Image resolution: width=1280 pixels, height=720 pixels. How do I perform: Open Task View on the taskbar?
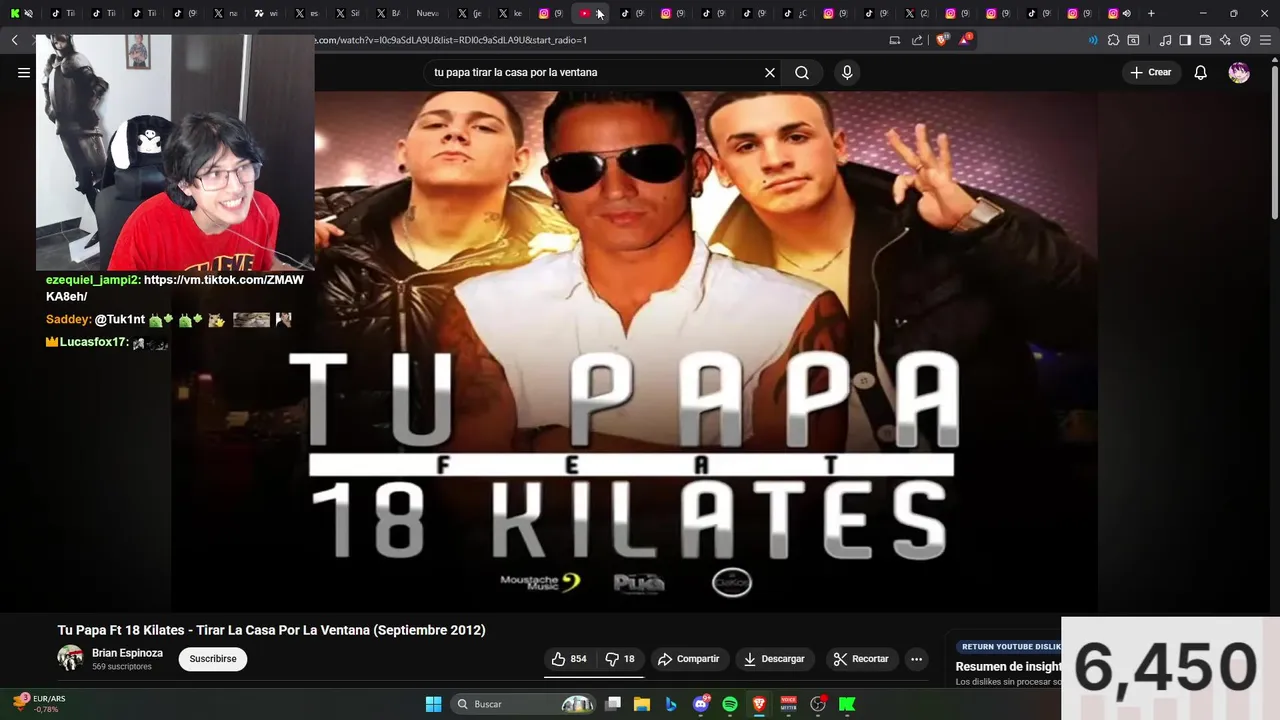pyautogui.click(x=613, y=704)
